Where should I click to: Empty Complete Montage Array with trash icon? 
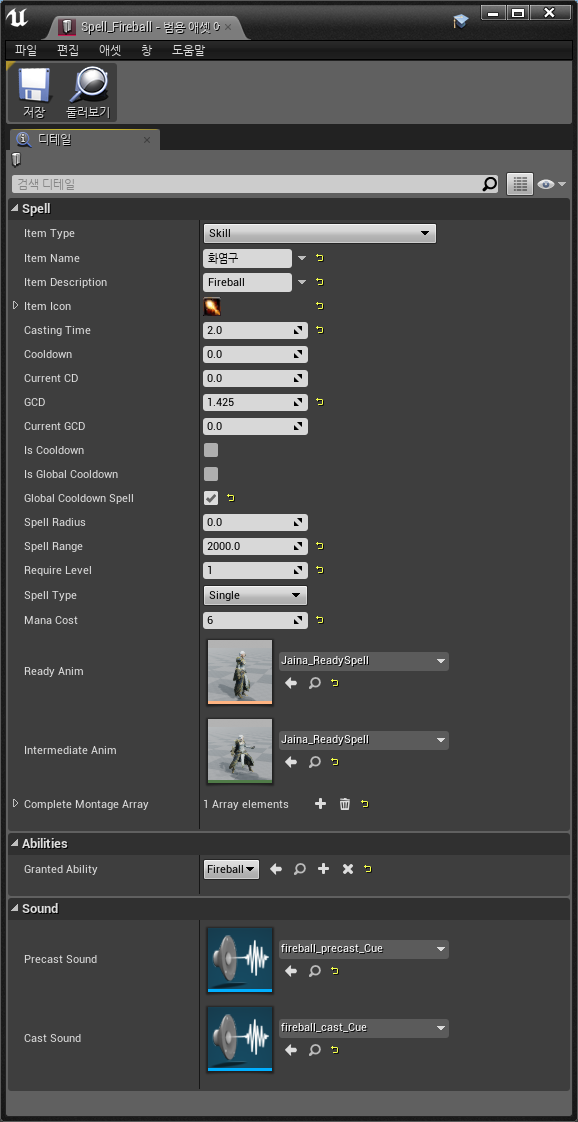(x=345, y=804)
